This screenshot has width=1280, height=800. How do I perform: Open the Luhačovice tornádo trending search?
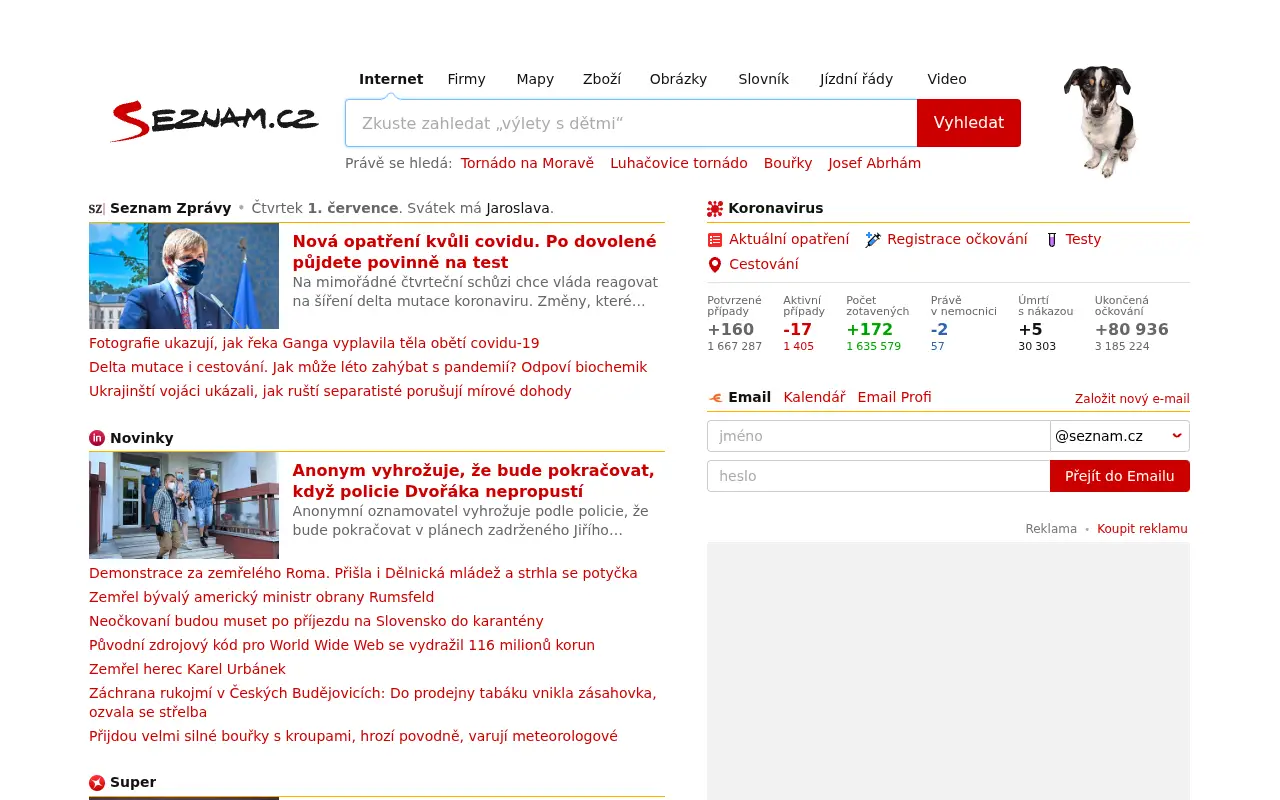679,163
